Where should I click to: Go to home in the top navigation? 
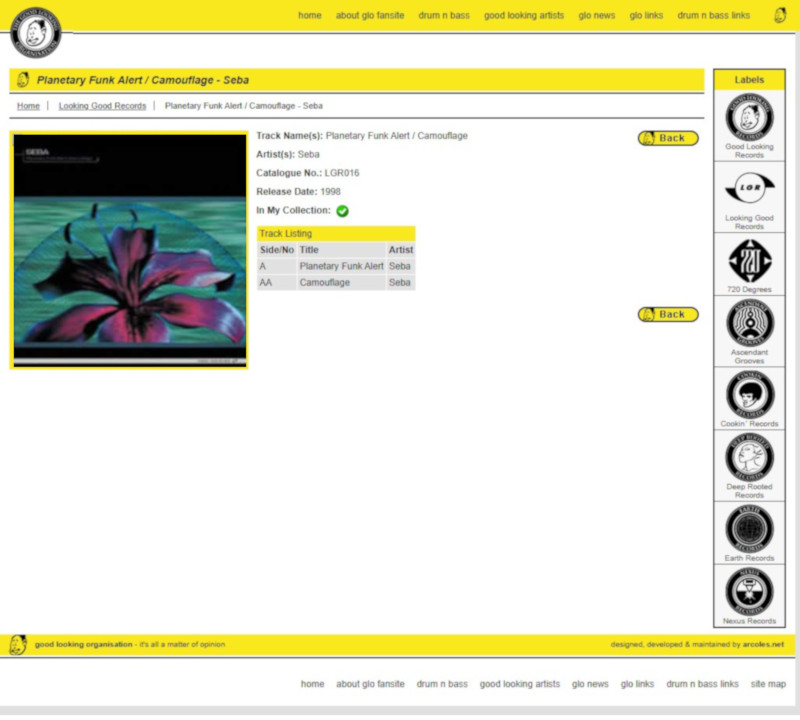coord(310,15)
